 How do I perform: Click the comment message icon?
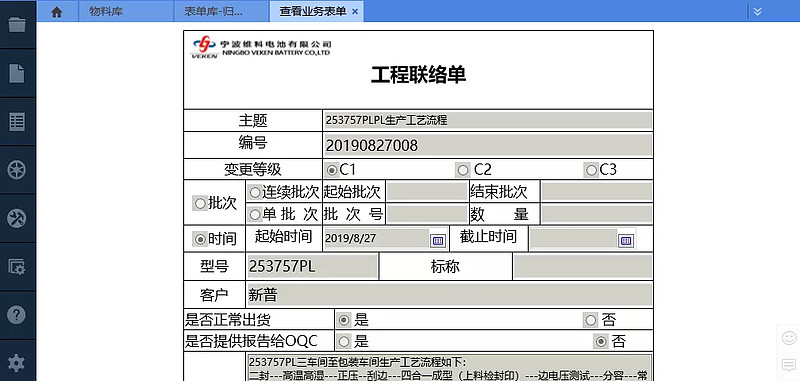789,365
